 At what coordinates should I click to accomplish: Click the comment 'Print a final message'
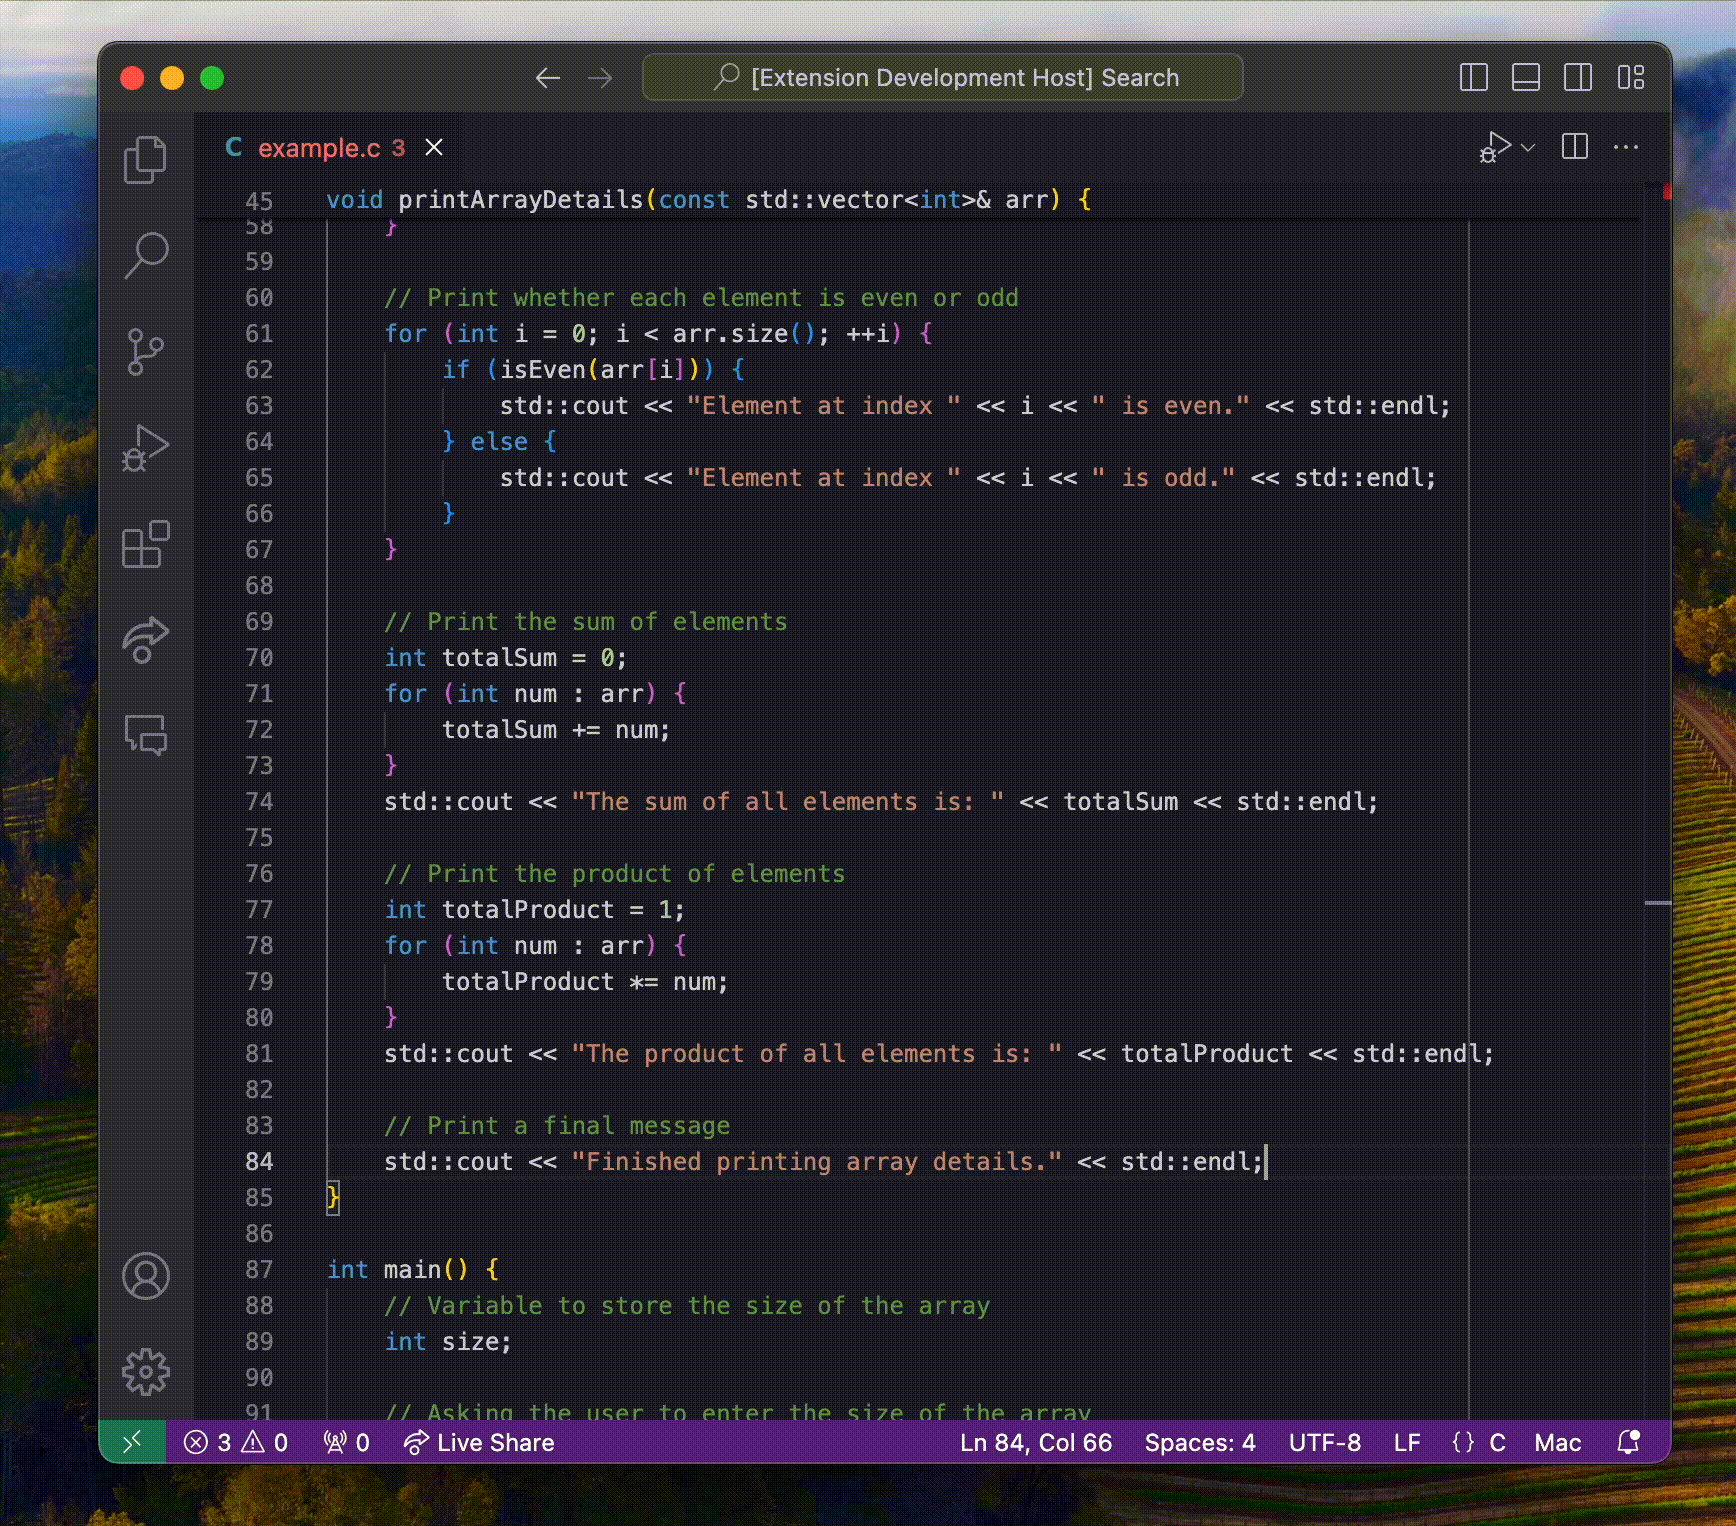[x=557, y=1126]
